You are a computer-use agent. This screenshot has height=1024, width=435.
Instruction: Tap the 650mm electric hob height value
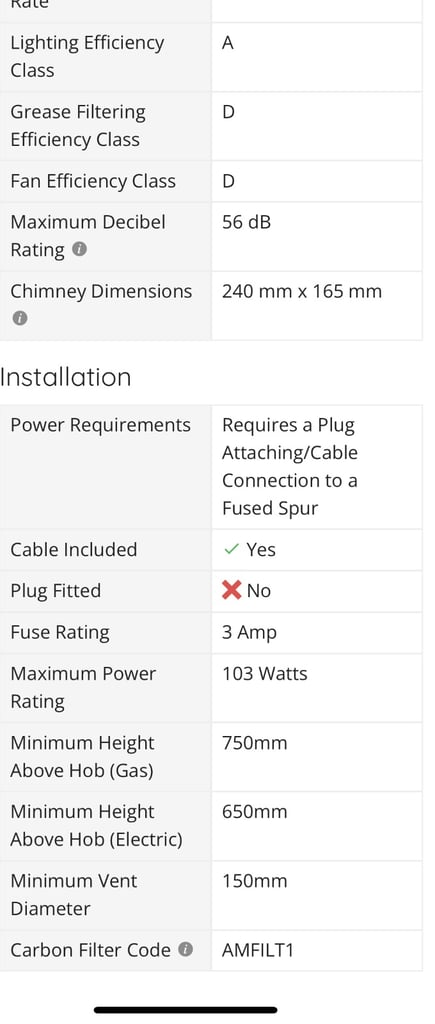point(254,812)
